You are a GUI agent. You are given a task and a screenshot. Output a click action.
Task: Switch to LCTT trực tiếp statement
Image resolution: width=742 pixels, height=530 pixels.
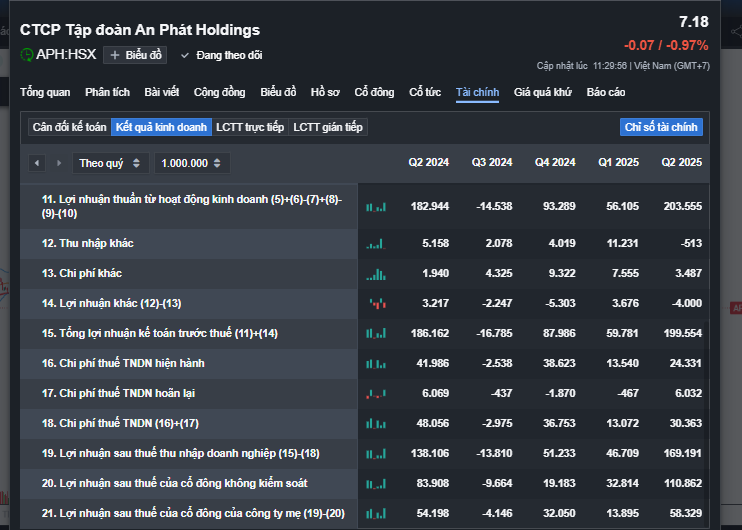tap(250, 127)
